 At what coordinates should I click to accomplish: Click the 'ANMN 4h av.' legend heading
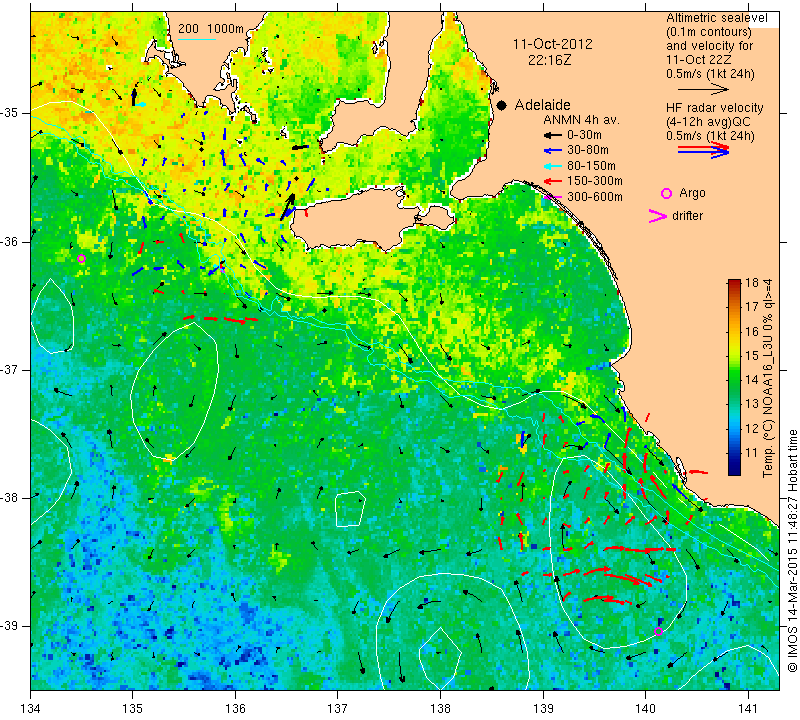(582, 120)
